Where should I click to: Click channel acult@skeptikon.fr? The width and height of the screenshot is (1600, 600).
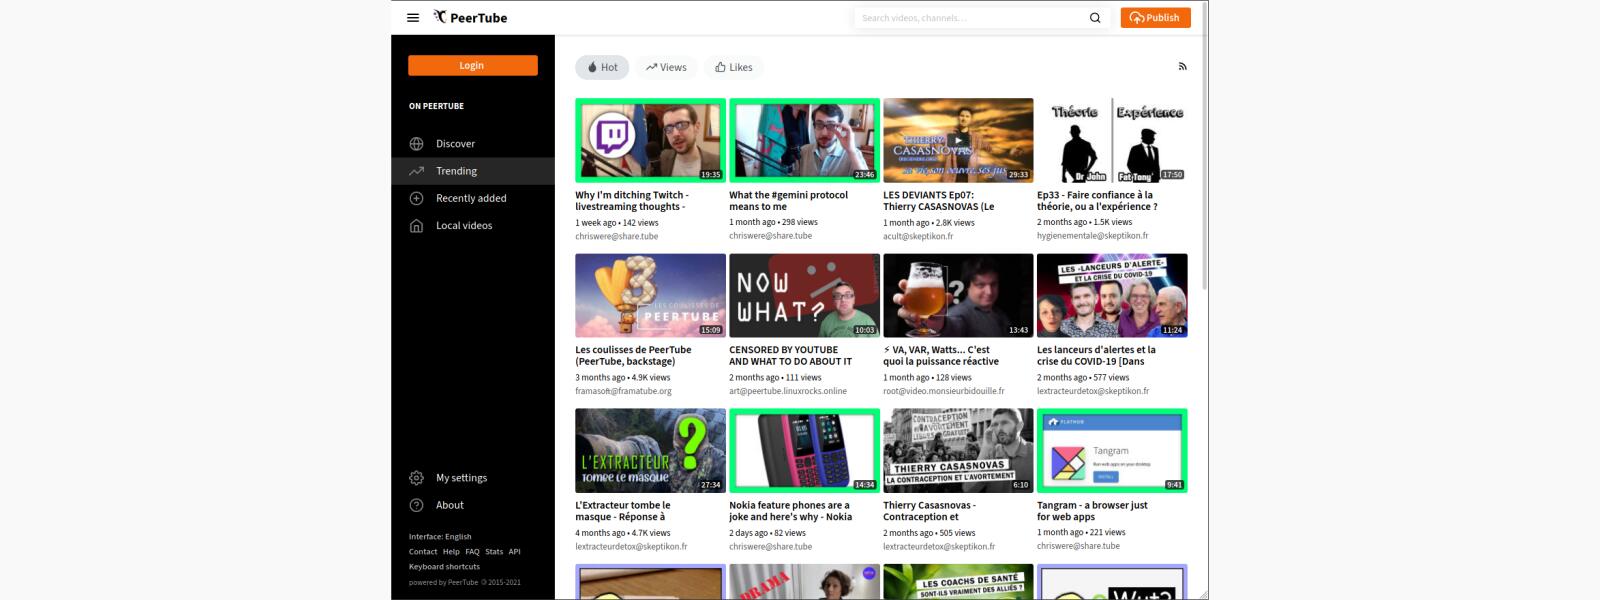click(918, 236)
